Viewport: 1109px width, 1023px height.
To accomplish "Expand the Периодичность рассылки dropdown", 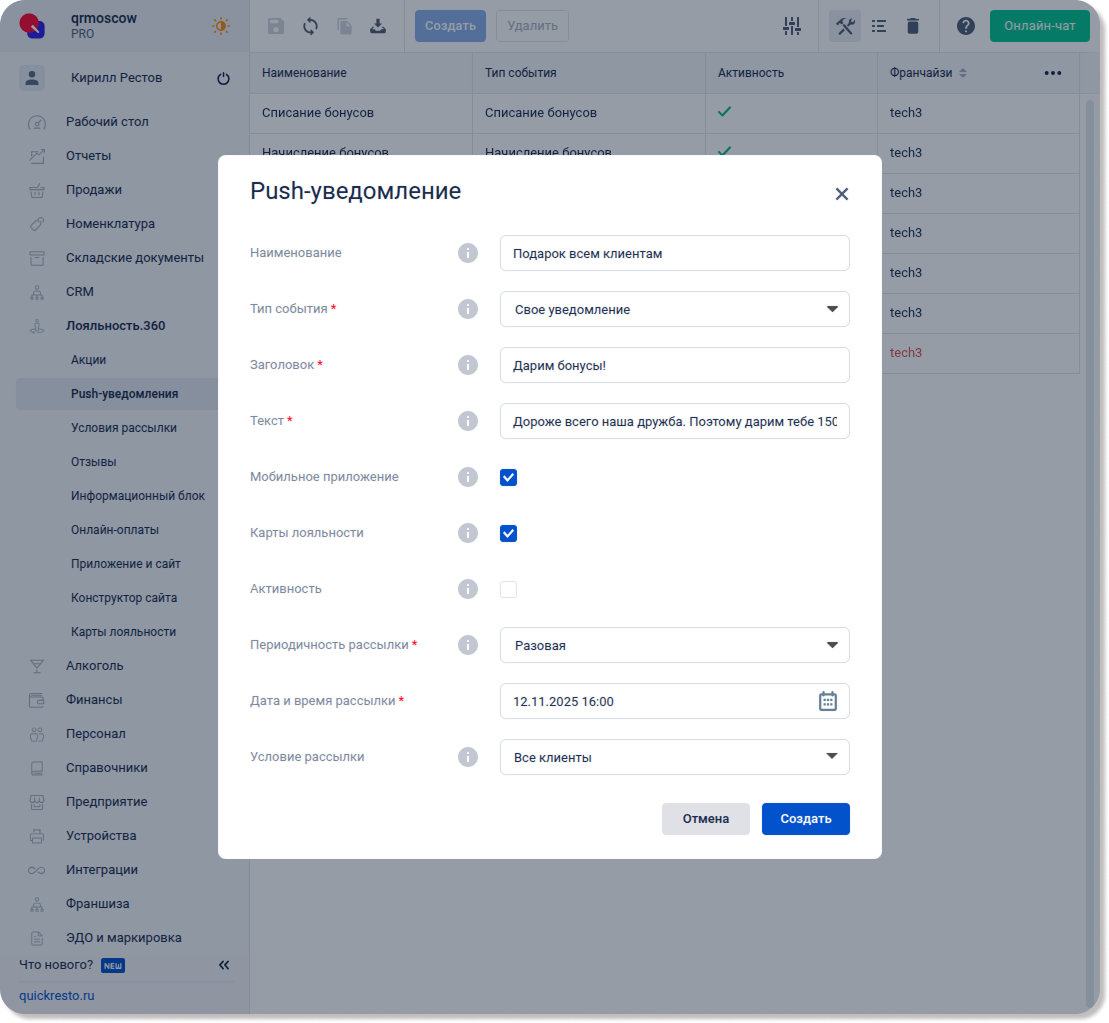I will 674,645.
